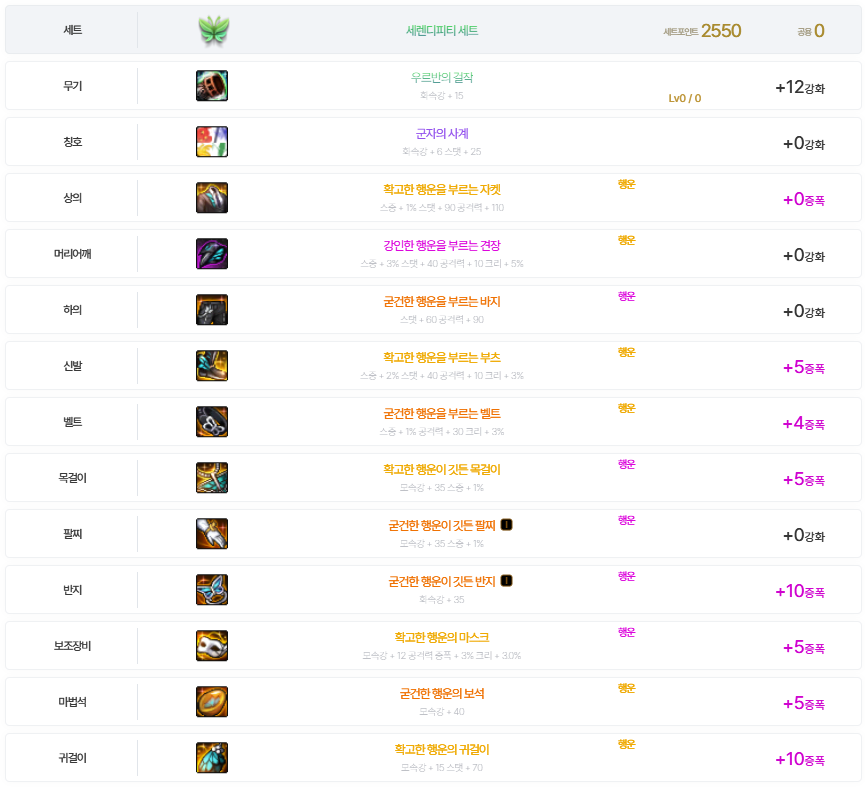Click the Serendipity set butterfly icon

click(213, 31)
